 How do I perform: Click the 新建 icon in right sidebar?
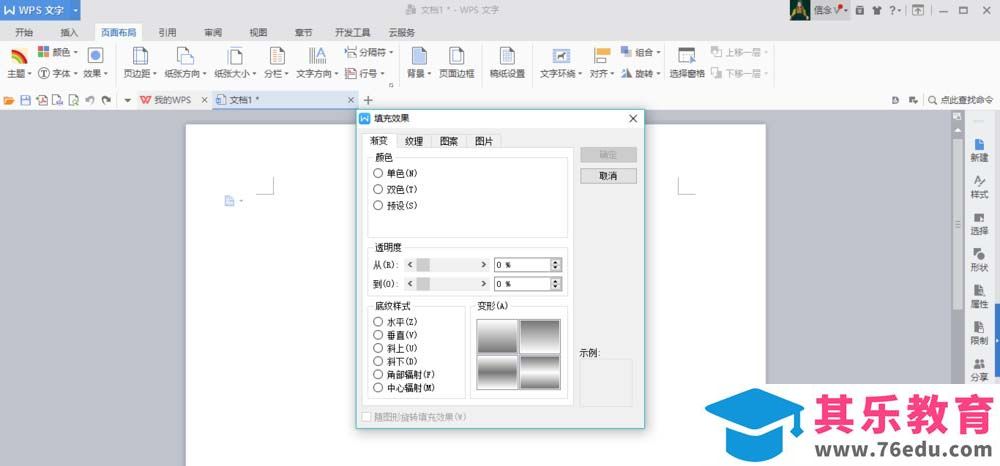pos(979,145)
